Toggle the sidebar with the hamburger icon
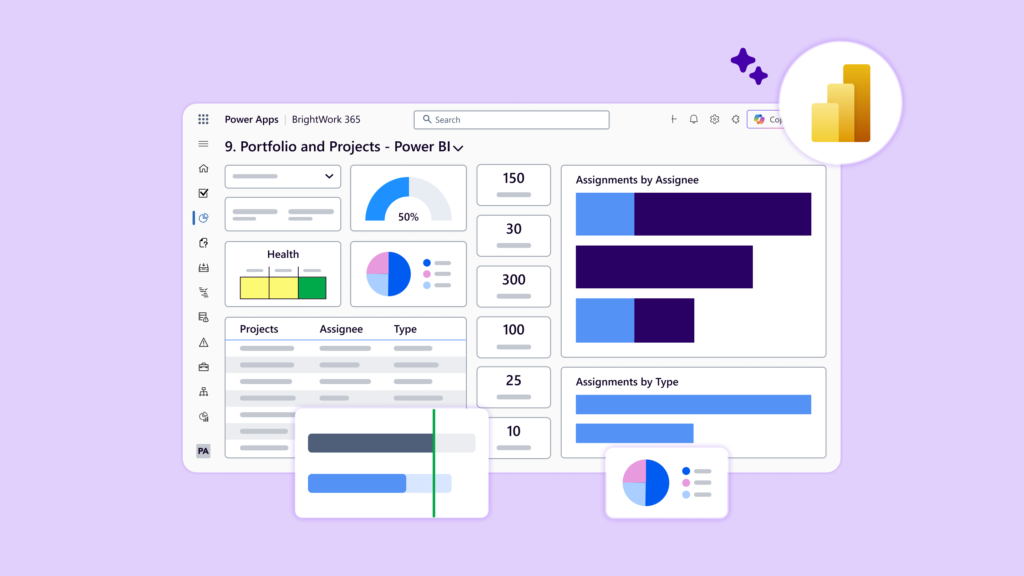This screenshot has width=1024, height=576. click(203, 144)
